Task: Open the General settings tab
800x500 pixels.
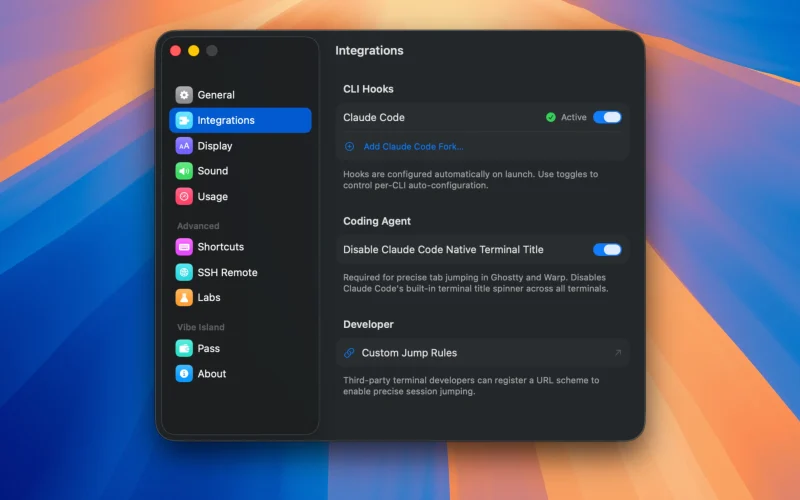Action: click(x=240, y=95)
